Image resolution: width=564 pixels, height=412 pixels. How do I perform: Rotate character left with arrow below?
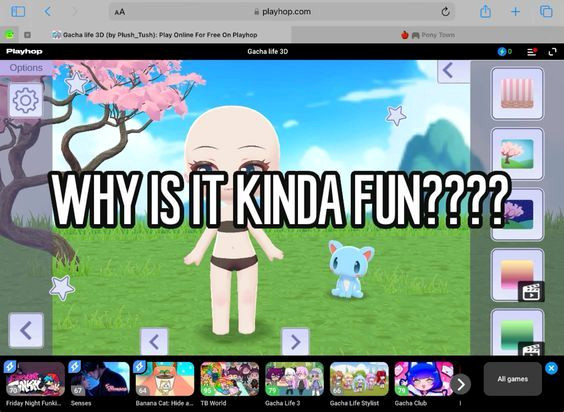(154, 341)
